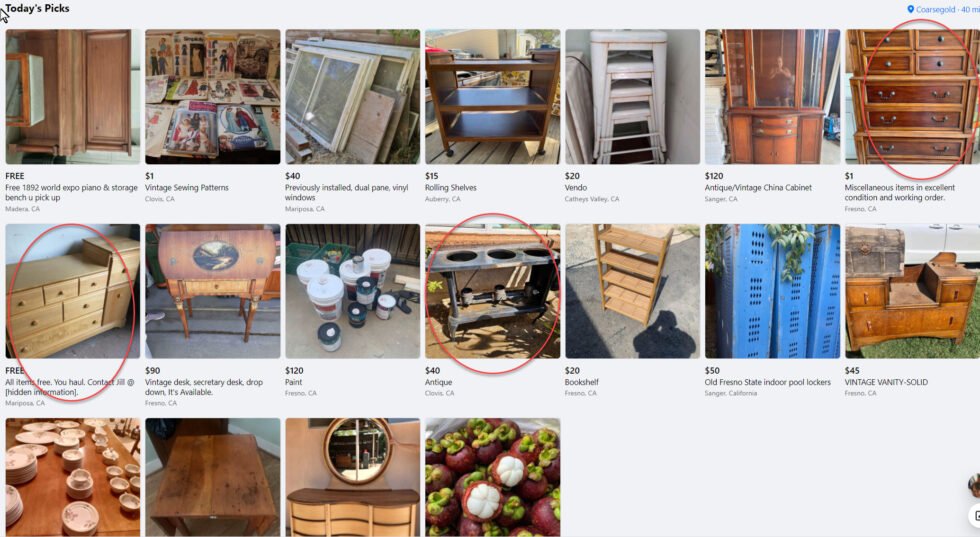Open the VINTAGE VANITY-SOLID listing photo
Viewport: 980px width, 537px height.
click(x=912, y=291)
